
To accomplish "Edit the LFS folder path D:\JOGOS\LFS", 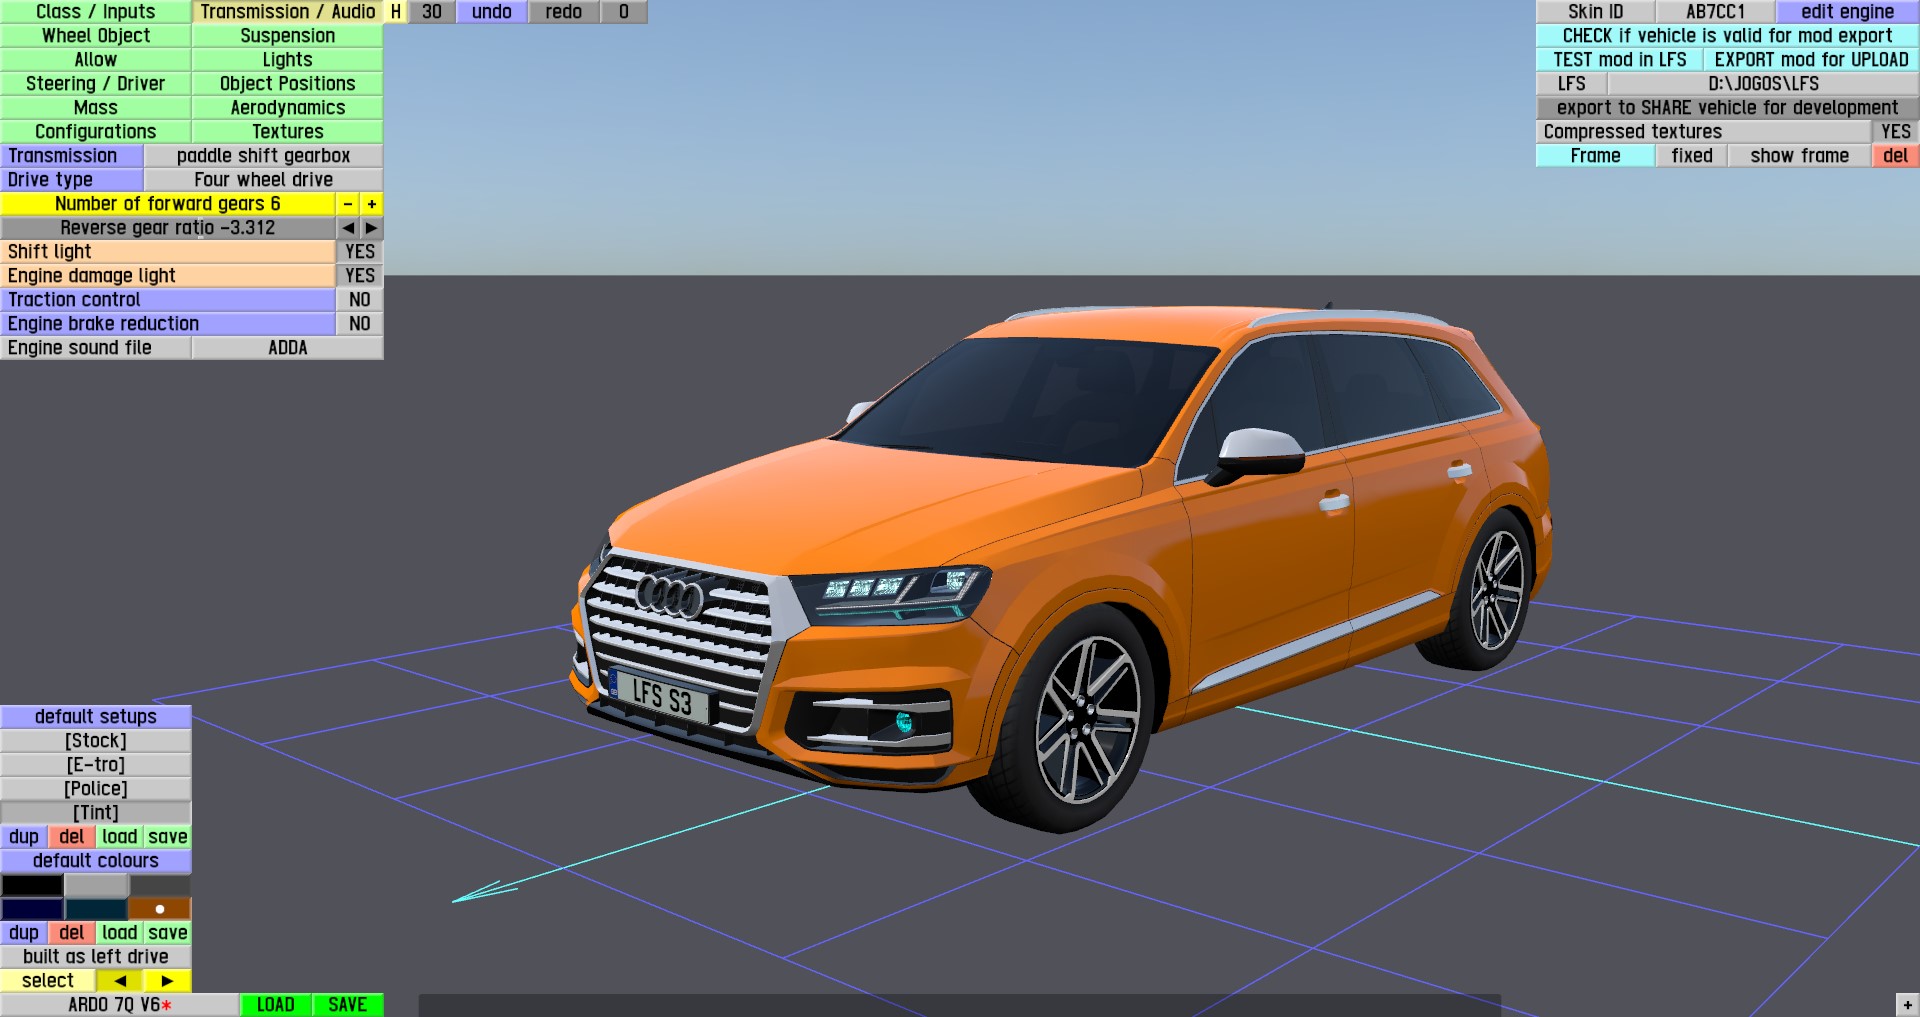I will coord(1764,84).
